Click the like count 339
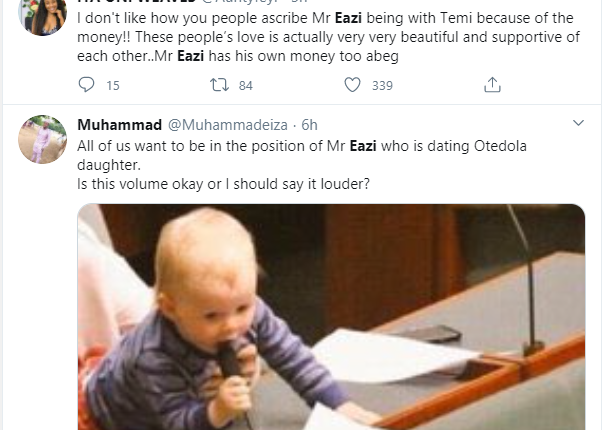This screenshot has height=430, width=604. point(382,86)
